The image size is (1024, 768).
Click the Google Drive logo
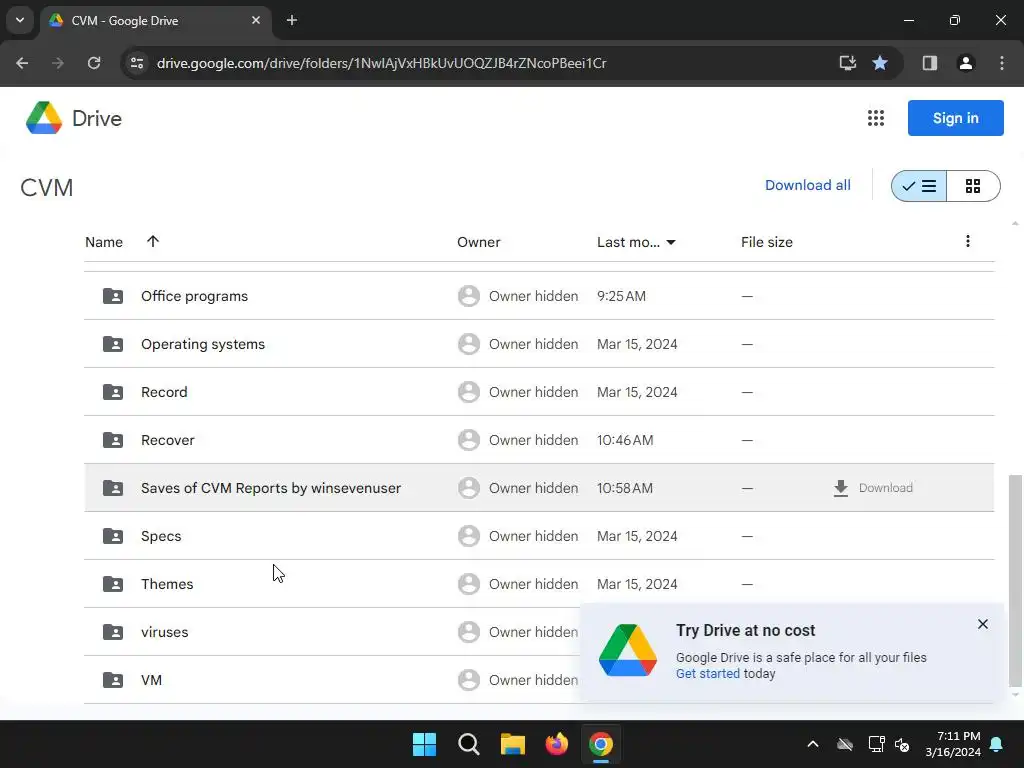pyautogui.click(x=44, y=118)
